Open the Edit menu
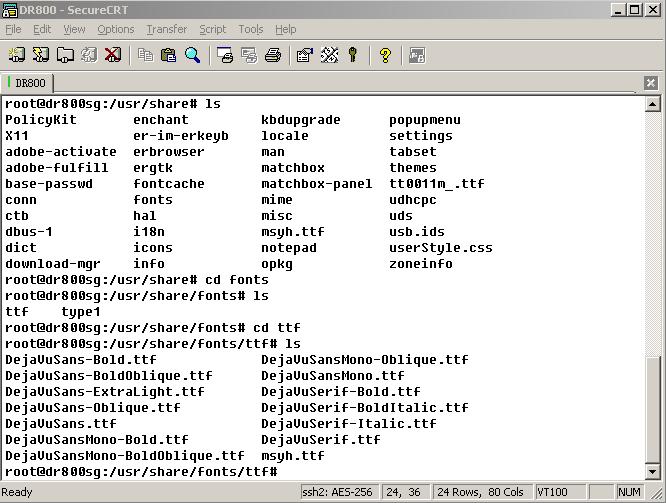 tap(42, 29)
